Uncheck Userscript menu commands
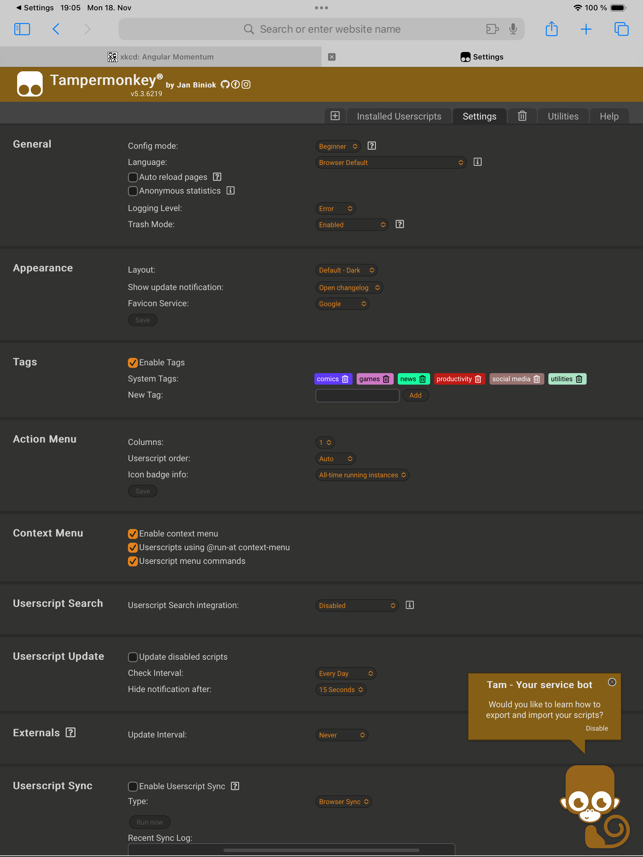643x857 pixels. click(x=132, y=561)
